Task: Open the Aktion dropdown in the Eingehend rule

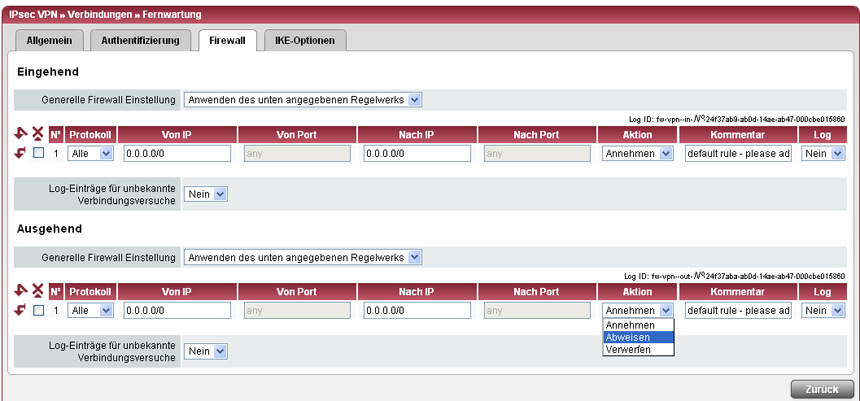Action: [x=638, y=153]
